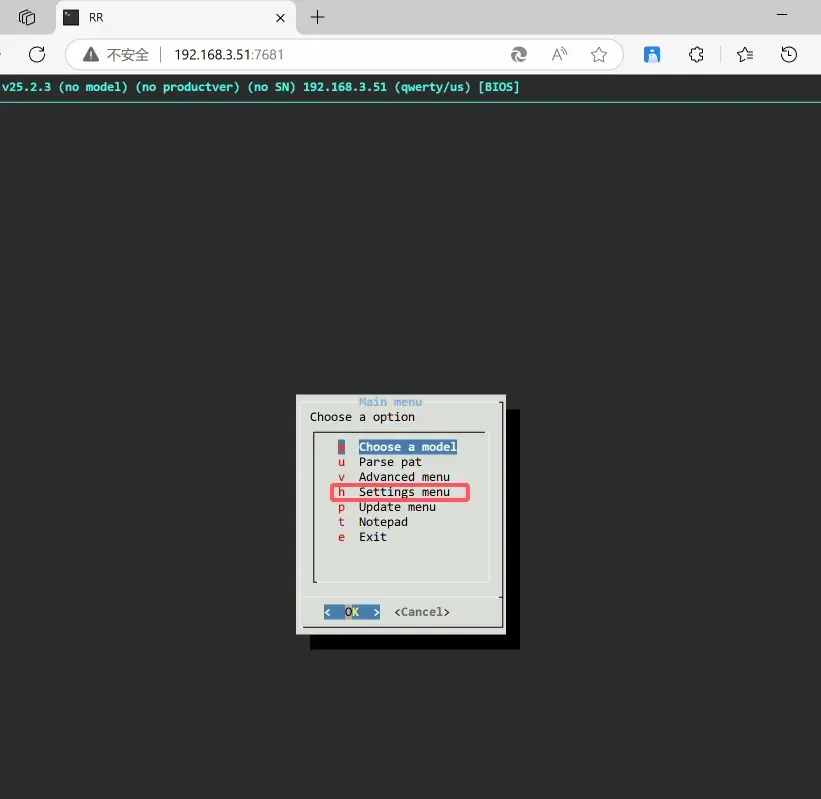821x799 pixels.
Task: Open the Update menu entry
Action: click(x=397, y=507)
